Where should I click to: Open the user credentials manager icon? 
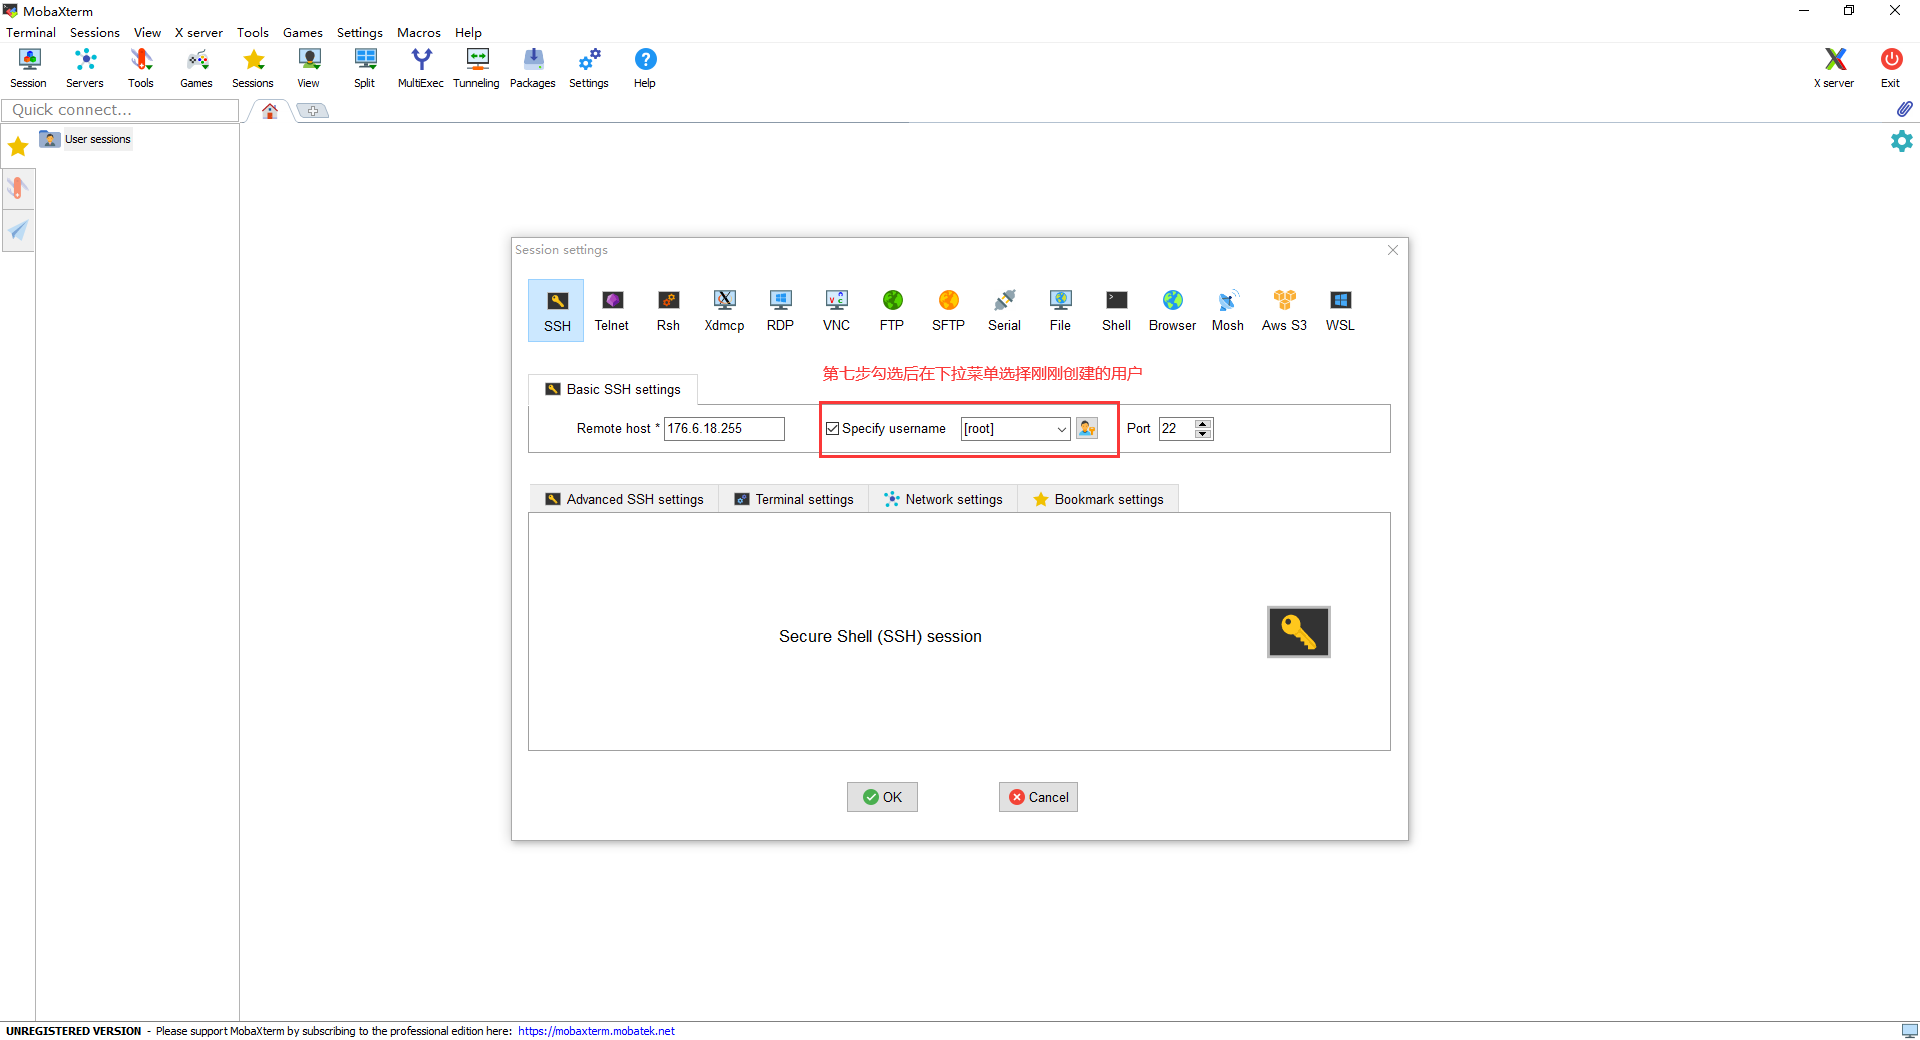point(1087,429)
